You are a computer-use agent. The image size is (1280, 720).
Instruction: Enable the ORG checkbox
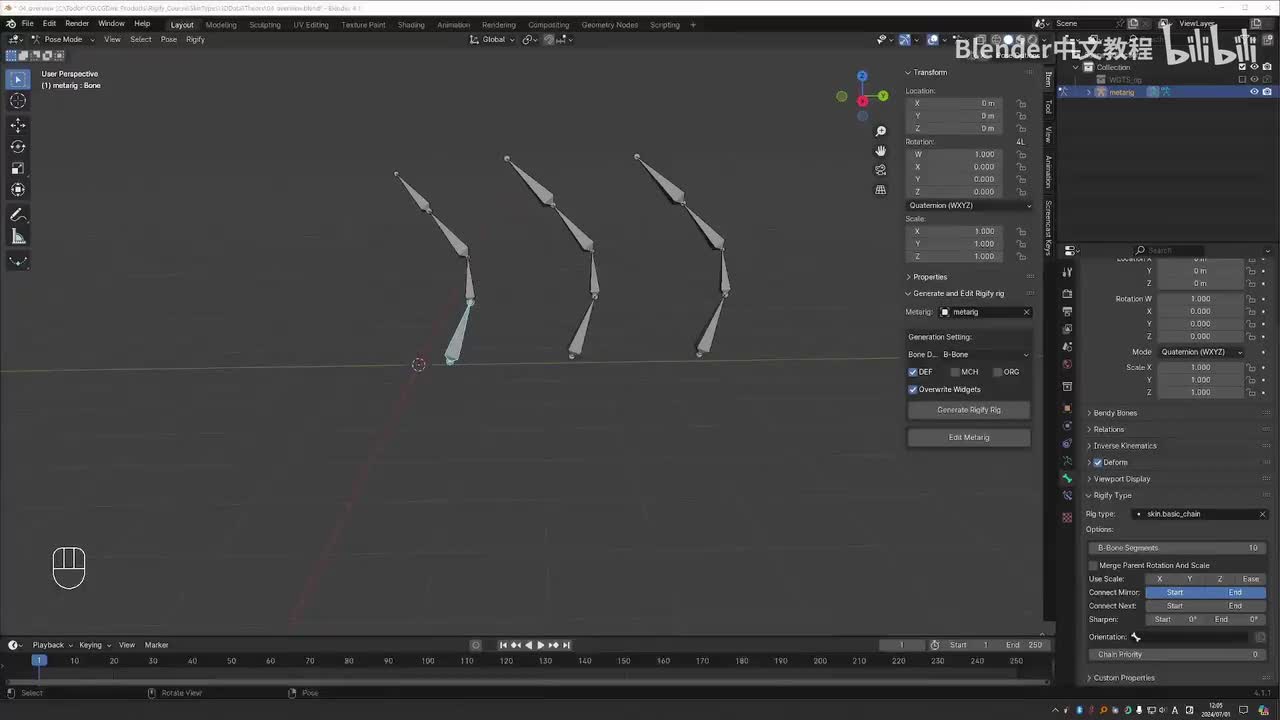pos(997,372)
